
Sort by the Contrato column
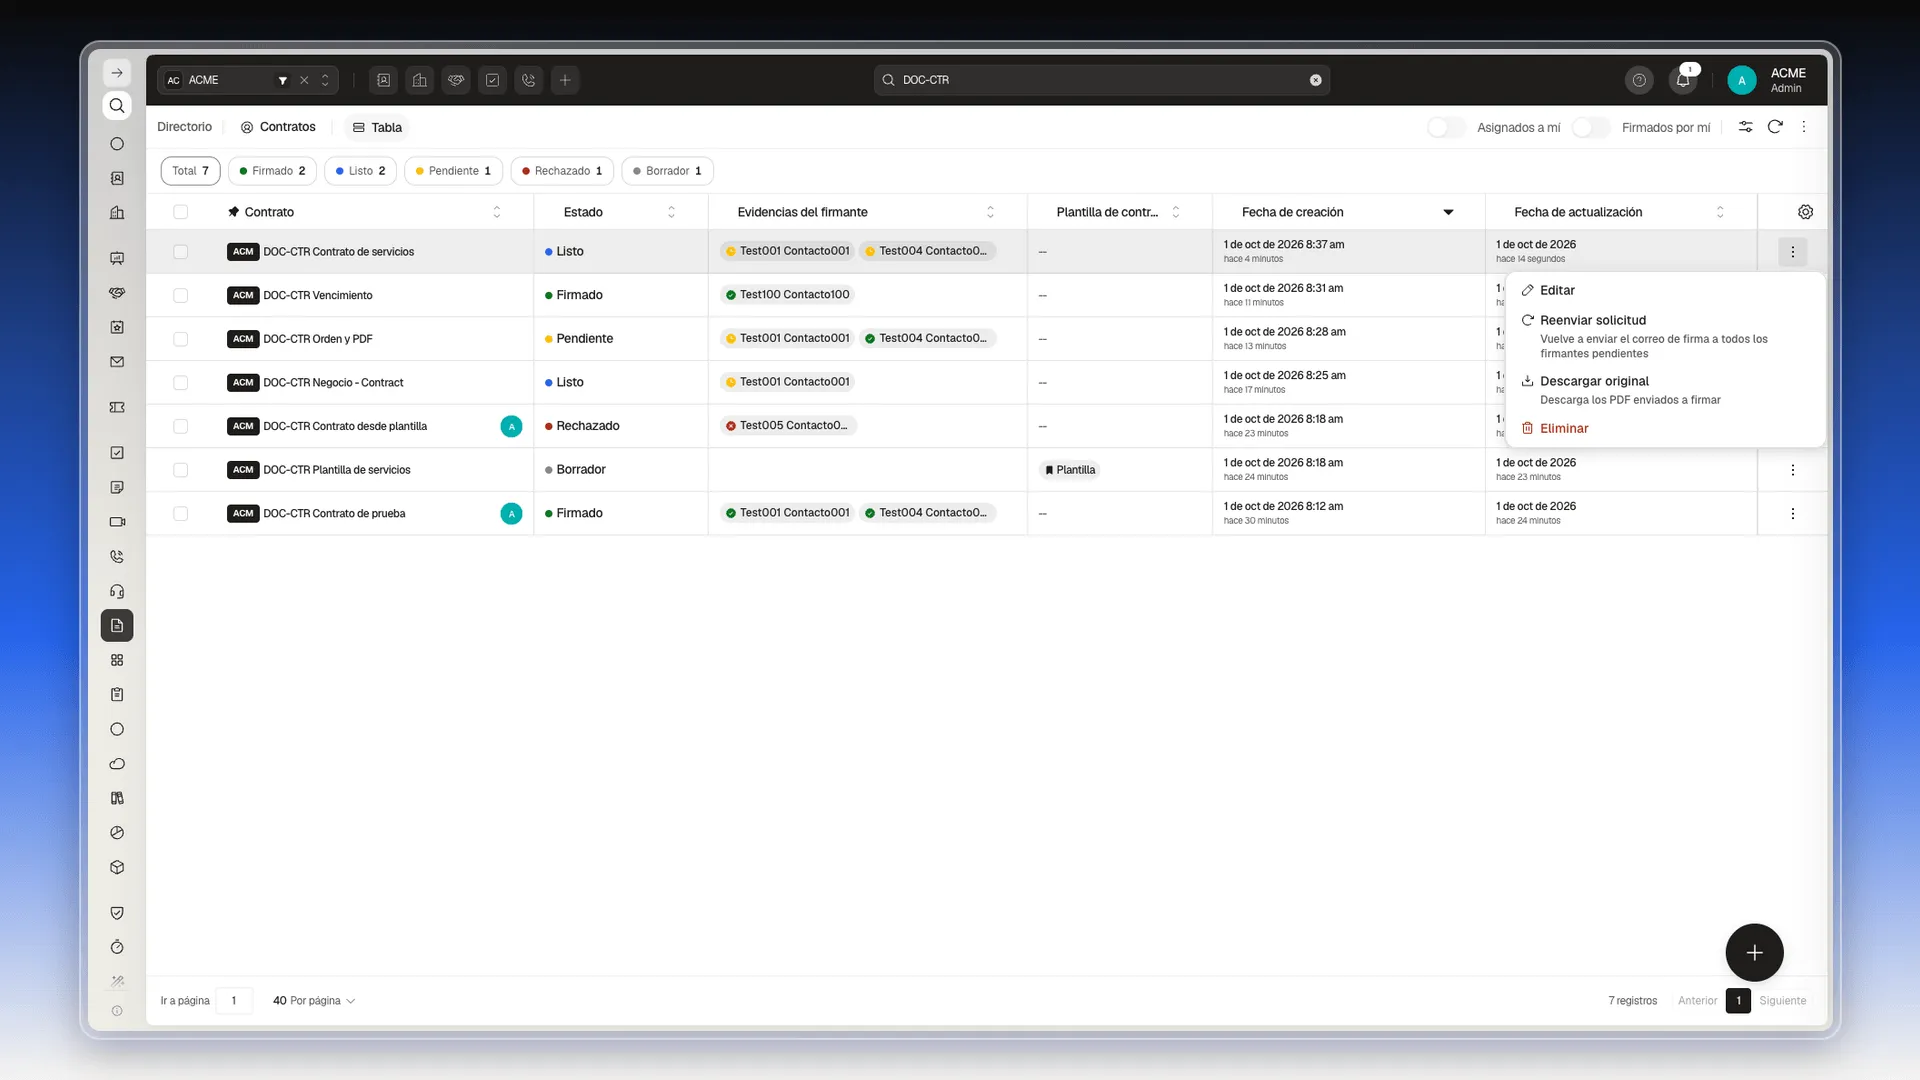pyautogui.click(x=496, y=212)
